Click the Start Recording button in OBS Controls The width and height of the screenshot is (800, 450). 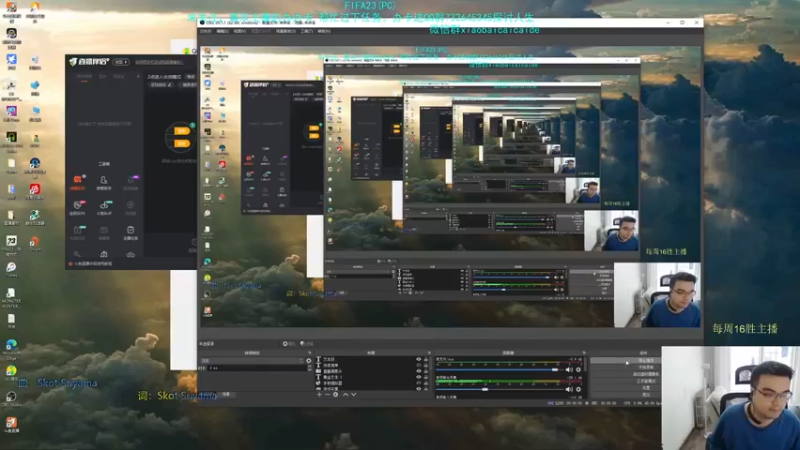[x=626, y=367]
